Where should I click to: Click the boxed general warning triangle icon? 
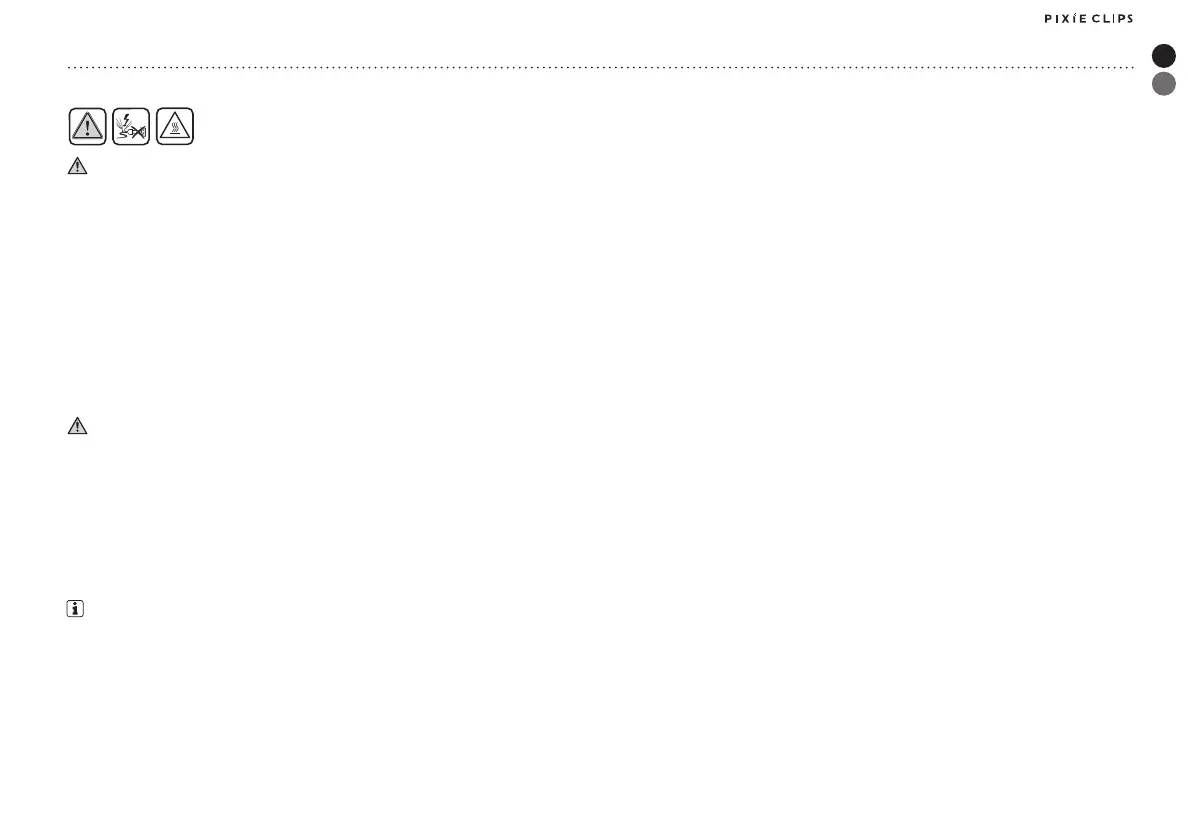(x=87, y=126)
